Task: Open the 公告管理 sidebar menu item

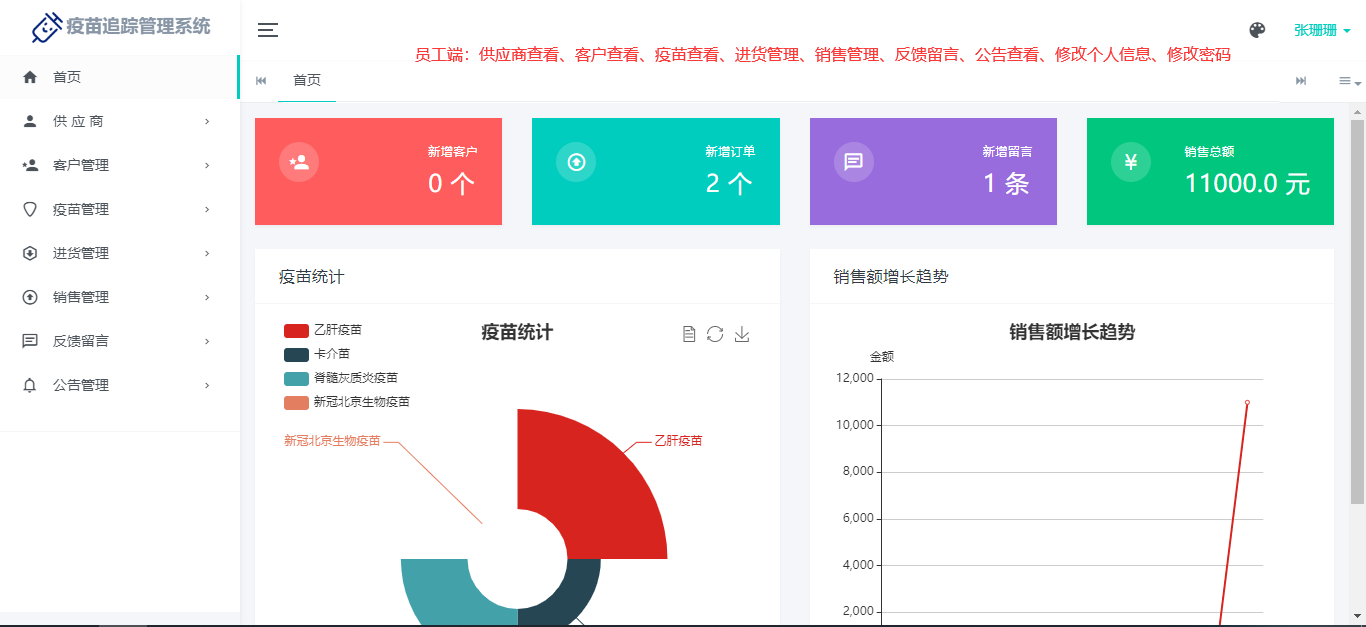Action: pos(120,385)
